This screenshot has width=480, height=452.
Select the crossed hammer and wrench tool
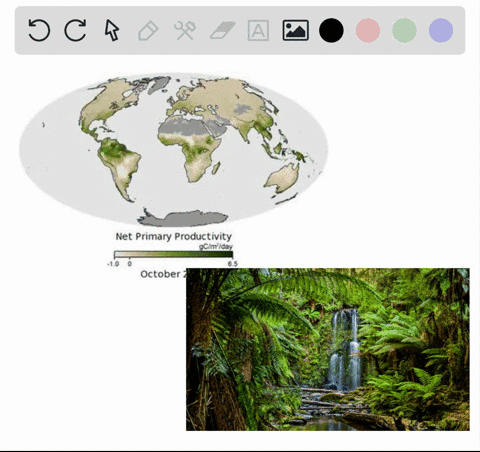(x=185, y=30)
